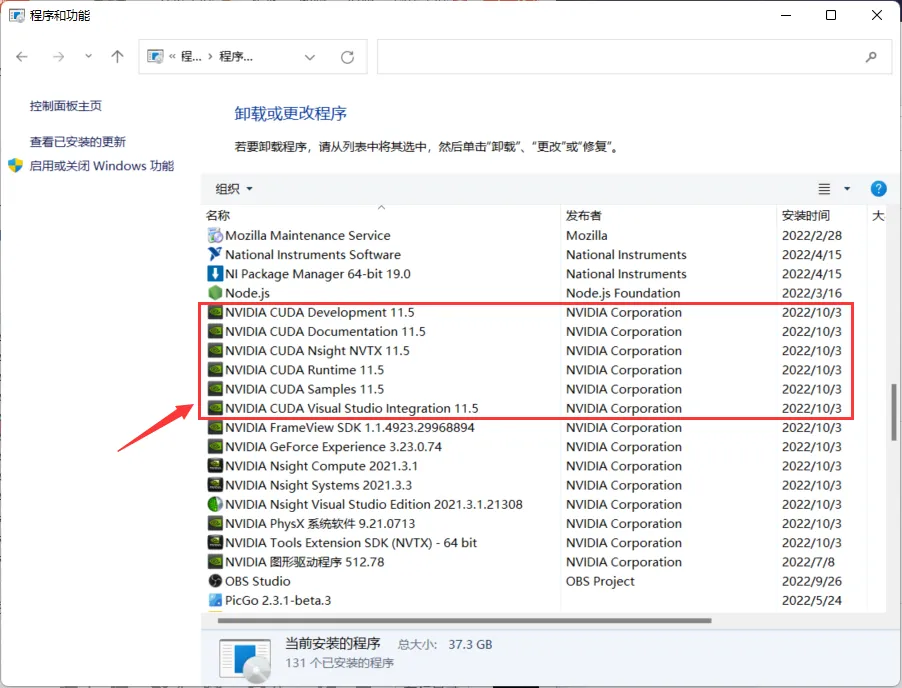Click the NVIDIA FrameView SDK icon
902x688 pixels.
tap(215, 427)
